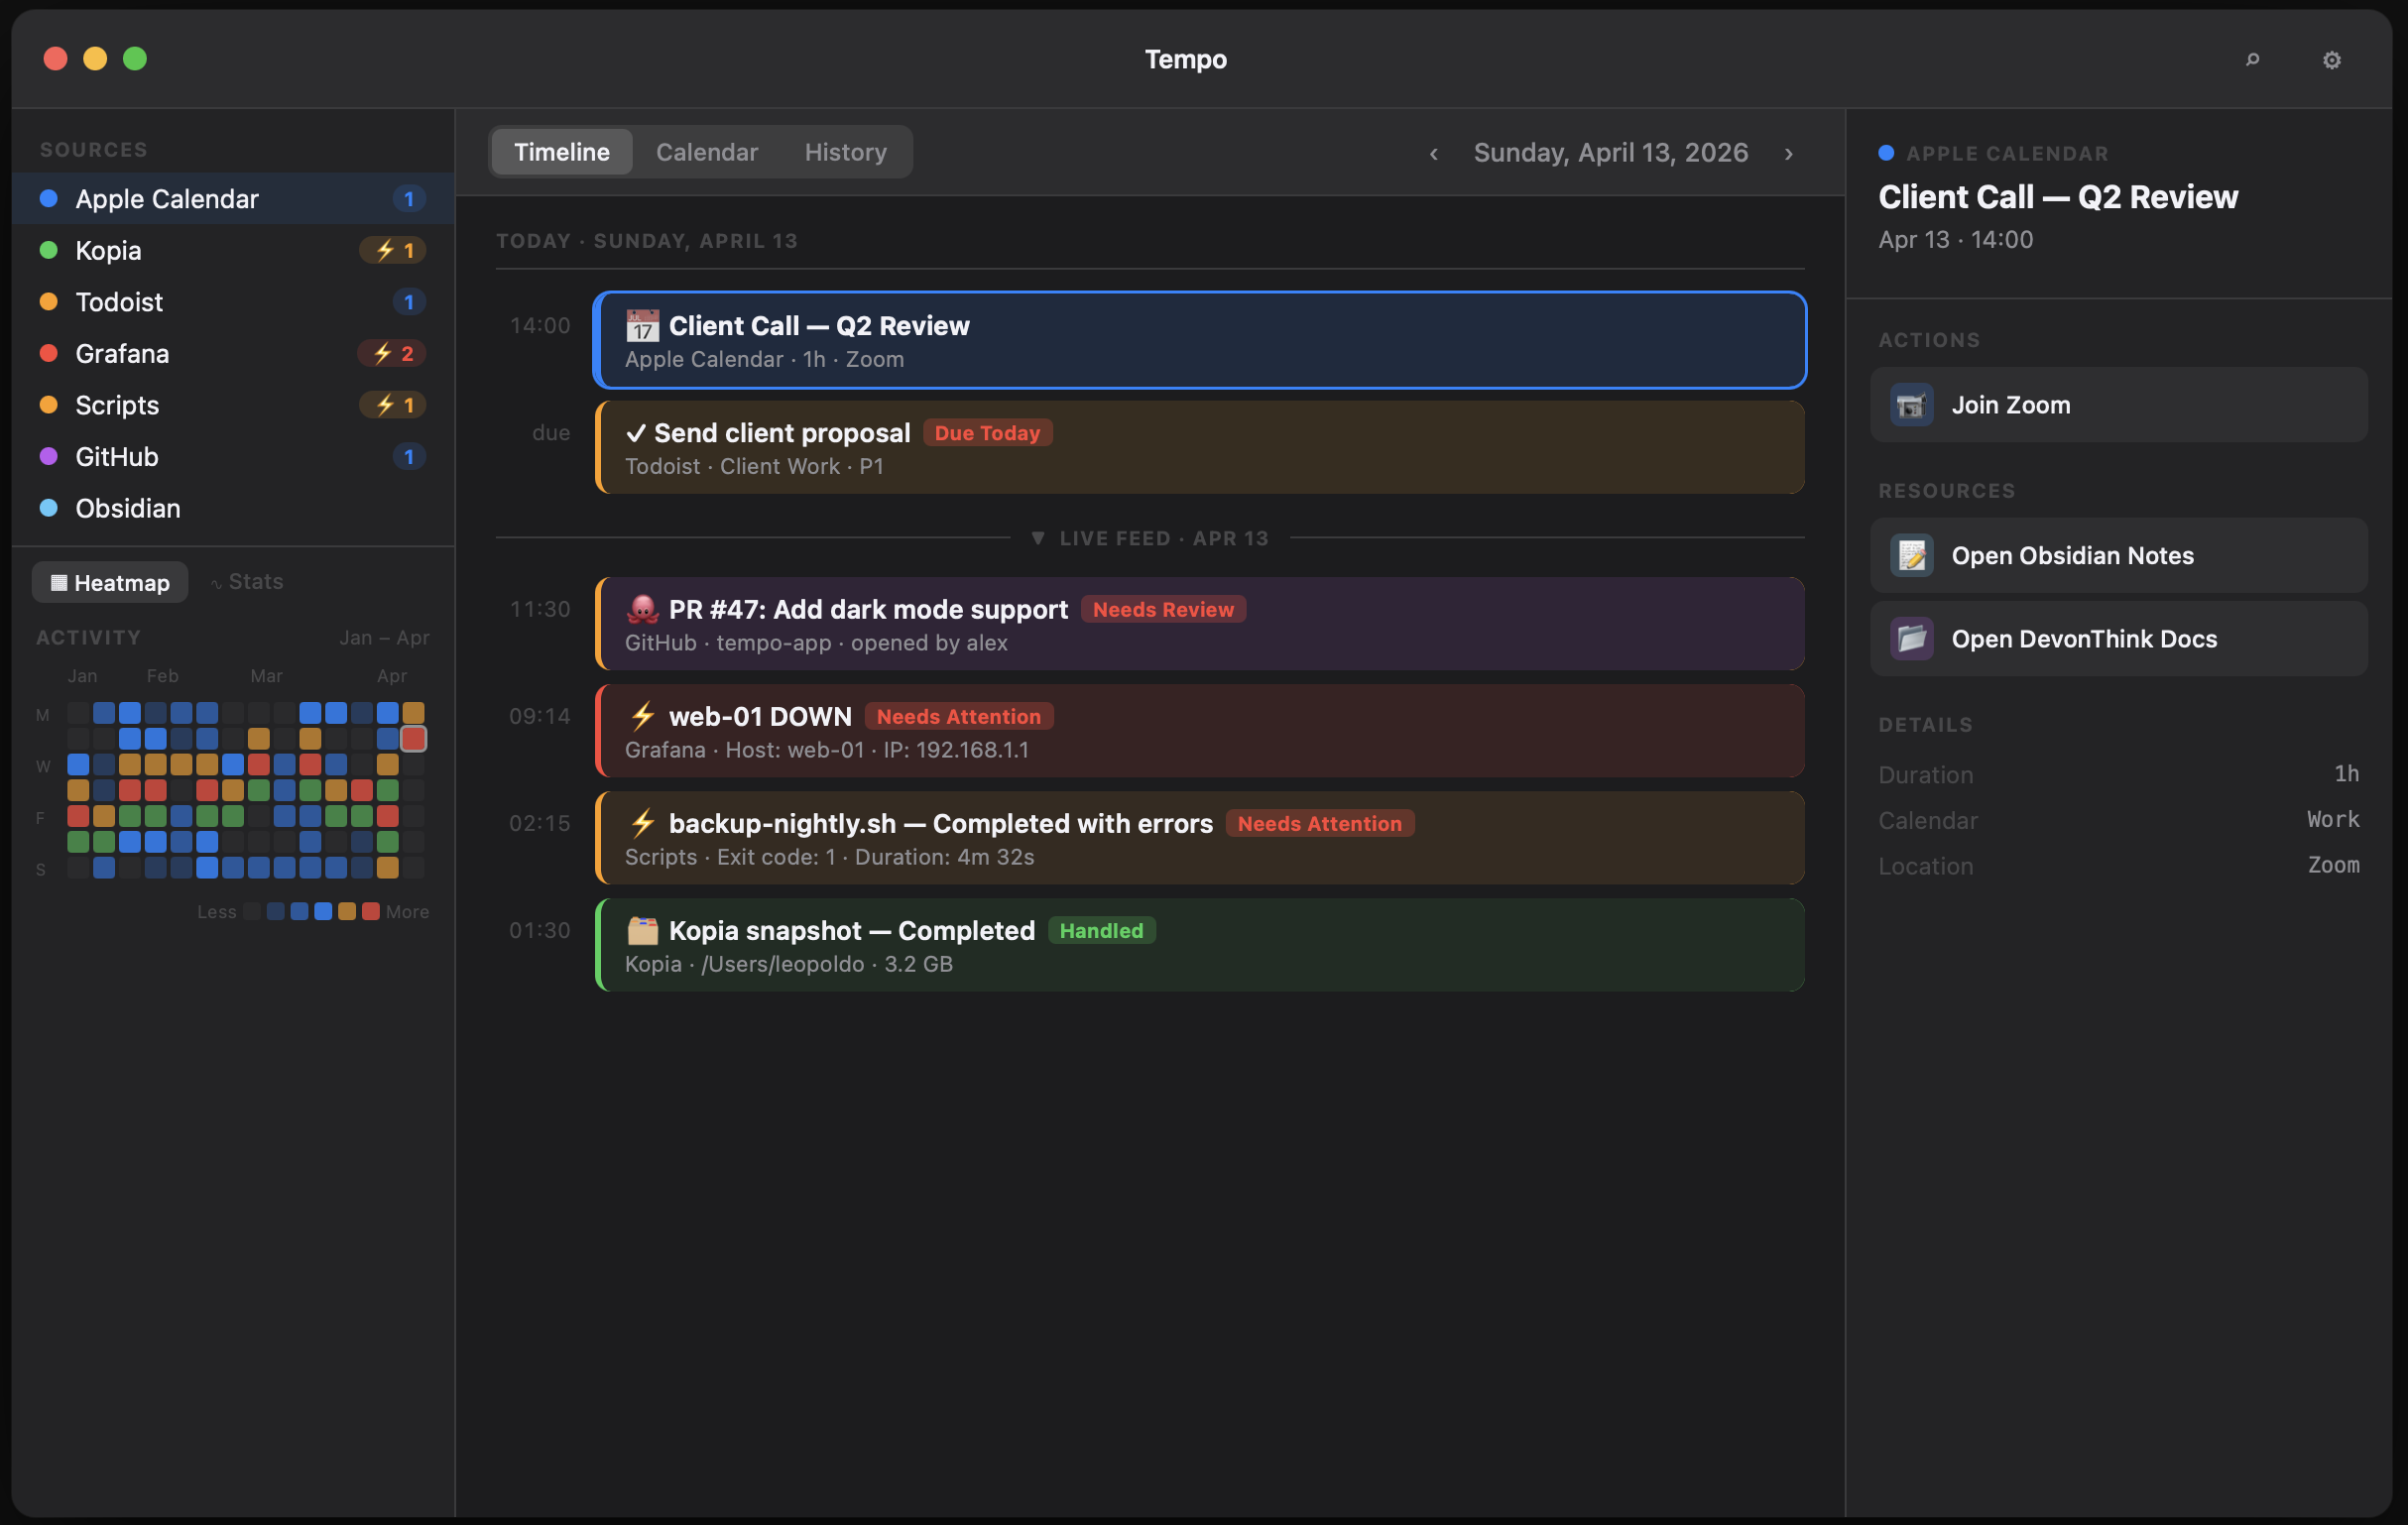
Task: Click the Join Zoom camera icon
Action: tap(1911, 405)
